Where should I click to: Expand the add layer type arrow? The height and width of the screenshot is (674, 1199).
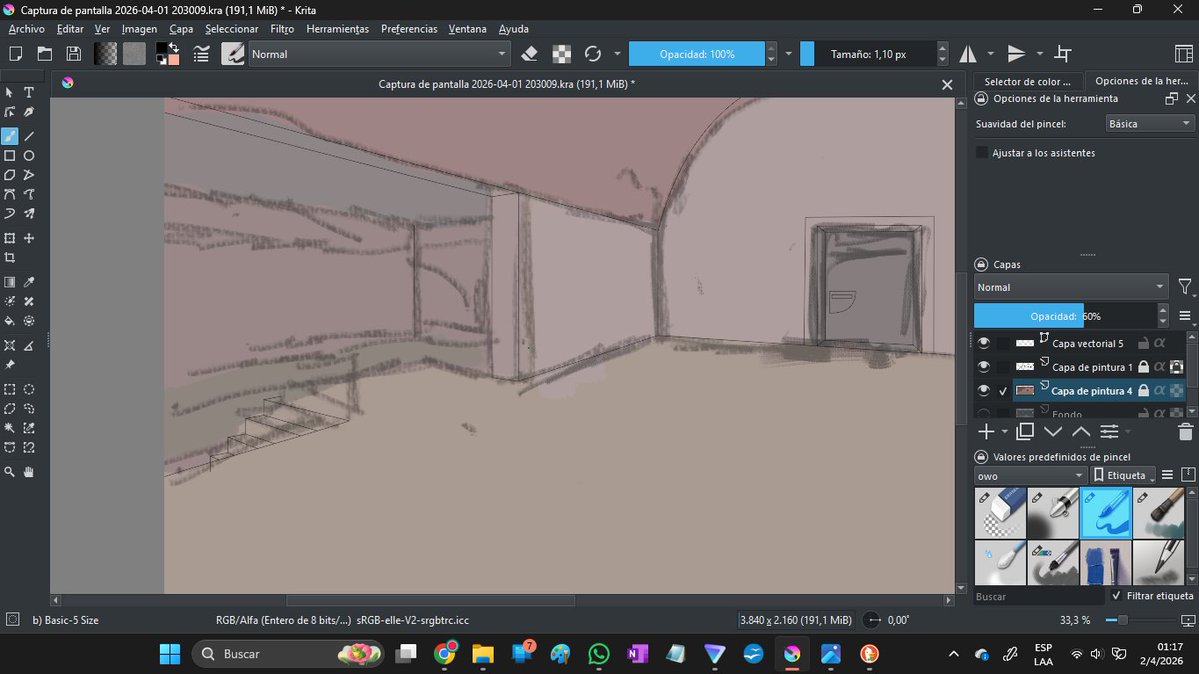pyautogui.click(x=1005, y=432)
